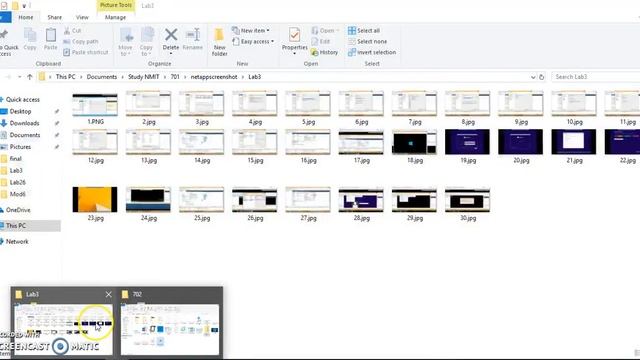Select the 24.jpg thumbnail

(x=148, y=200)
